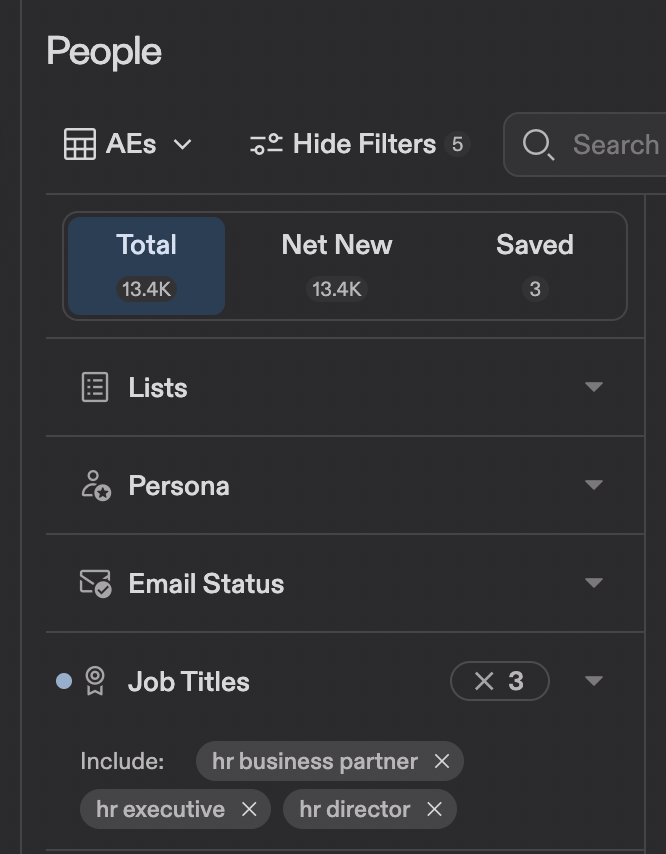The image size is (666, 854).
Task: Open the AEs view dropdown chevron
Action: (182, 144)
